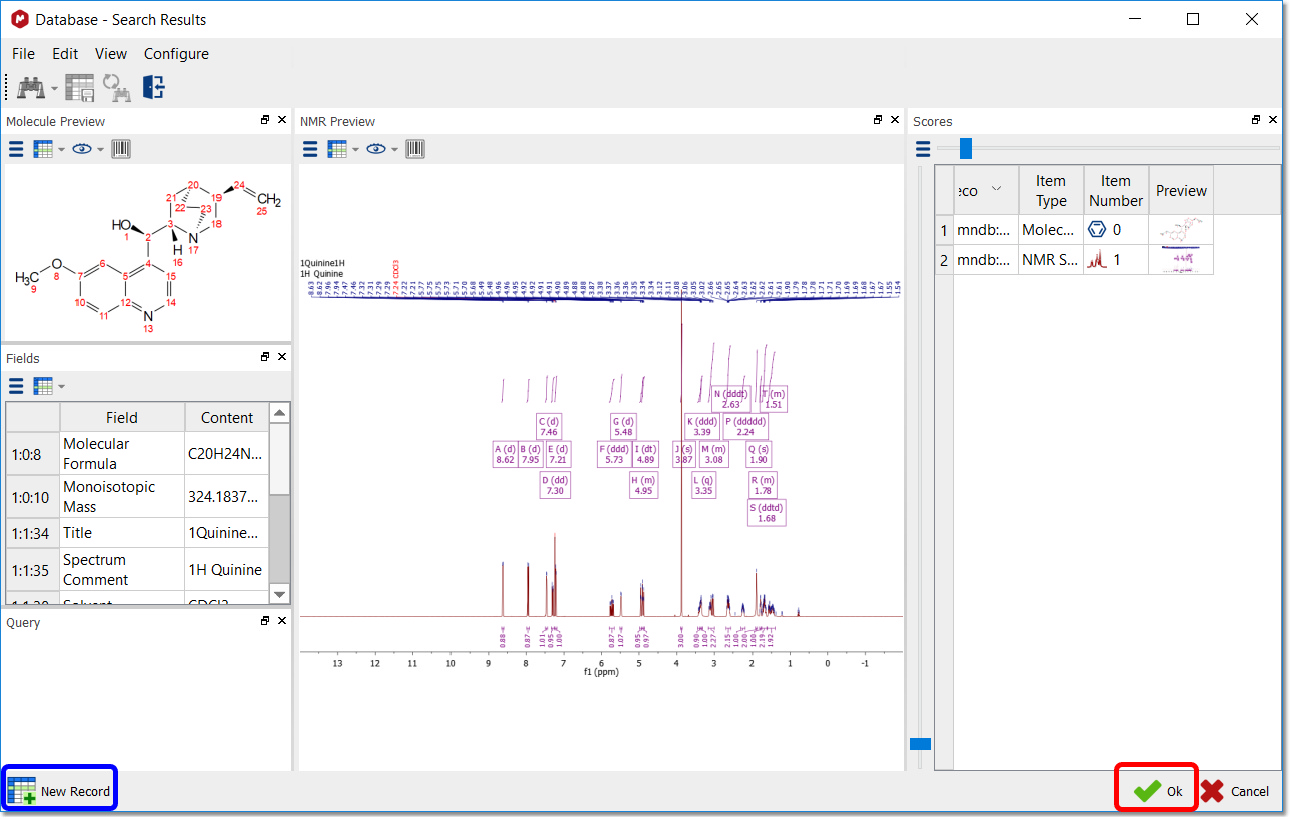Open hamburger menu in Scores panel
1290x819 pixels.
pyautogui.click(x=922, y=149)
